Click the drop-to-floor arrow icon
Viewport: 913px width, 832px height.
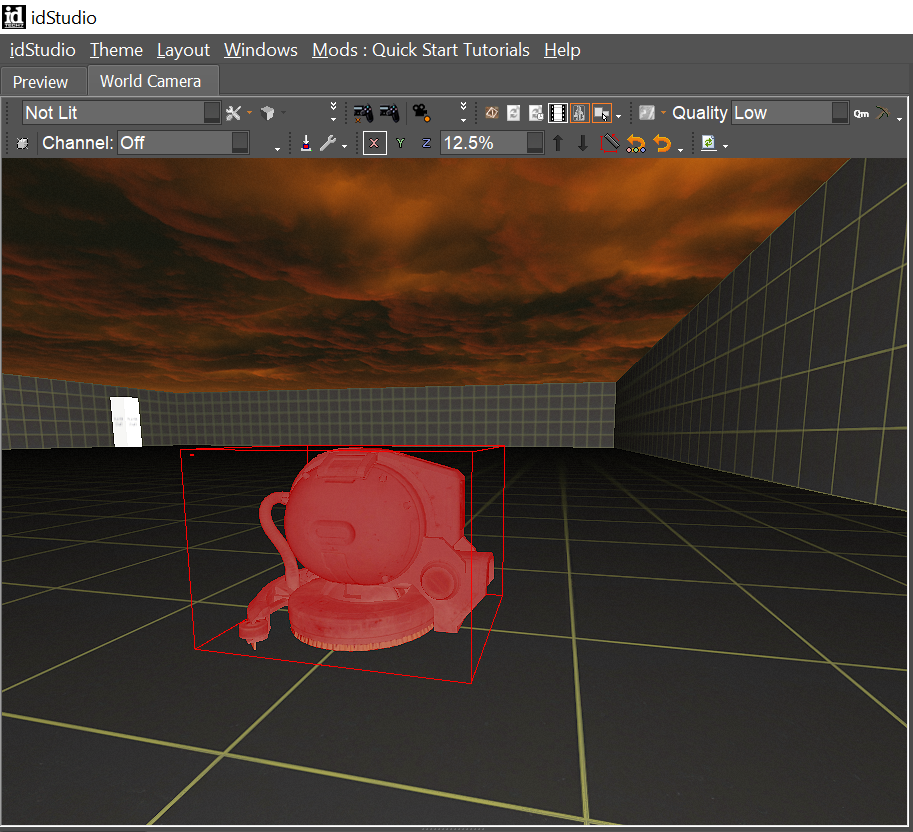(306, 143)
